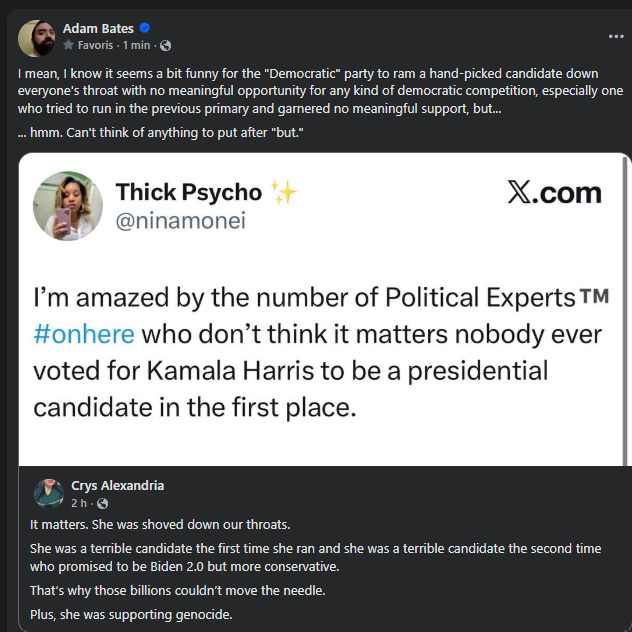Click the blue verified badge beside Adam Bates
The width and height of the screenshot is (632, 632).
(144, 29)
